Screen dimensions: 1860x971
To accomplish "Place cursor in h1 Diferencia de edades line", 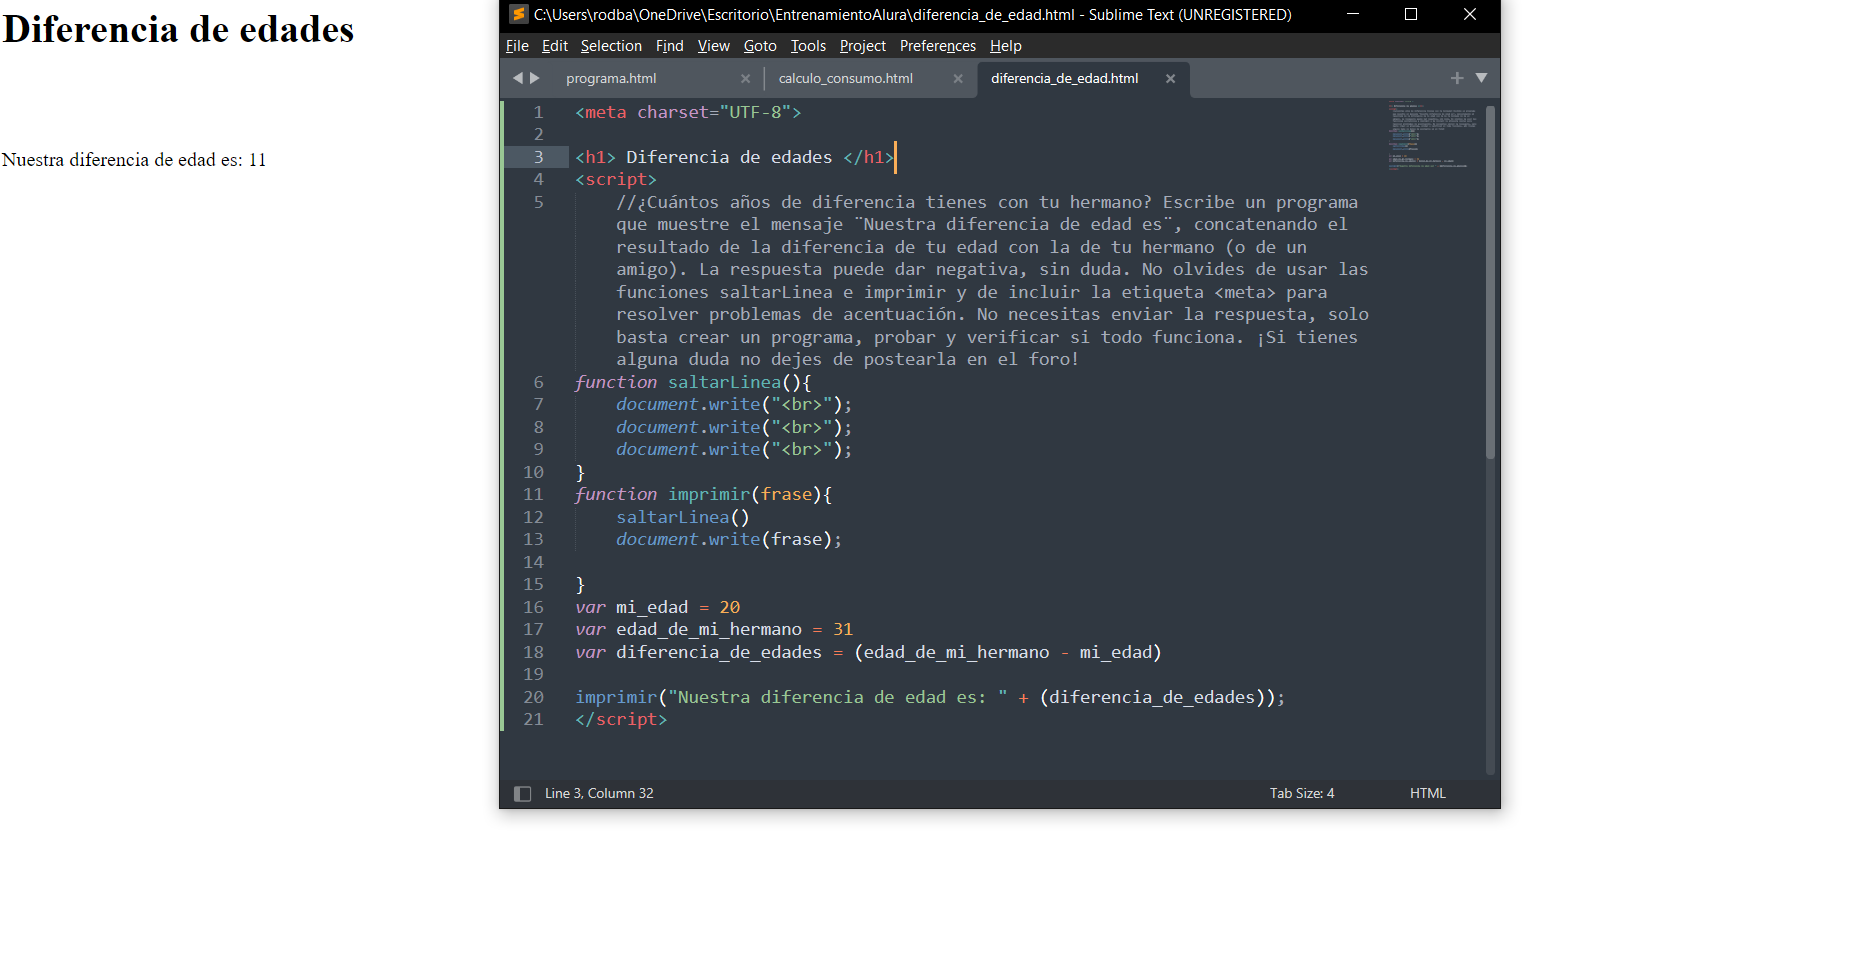I will point(735,158).
